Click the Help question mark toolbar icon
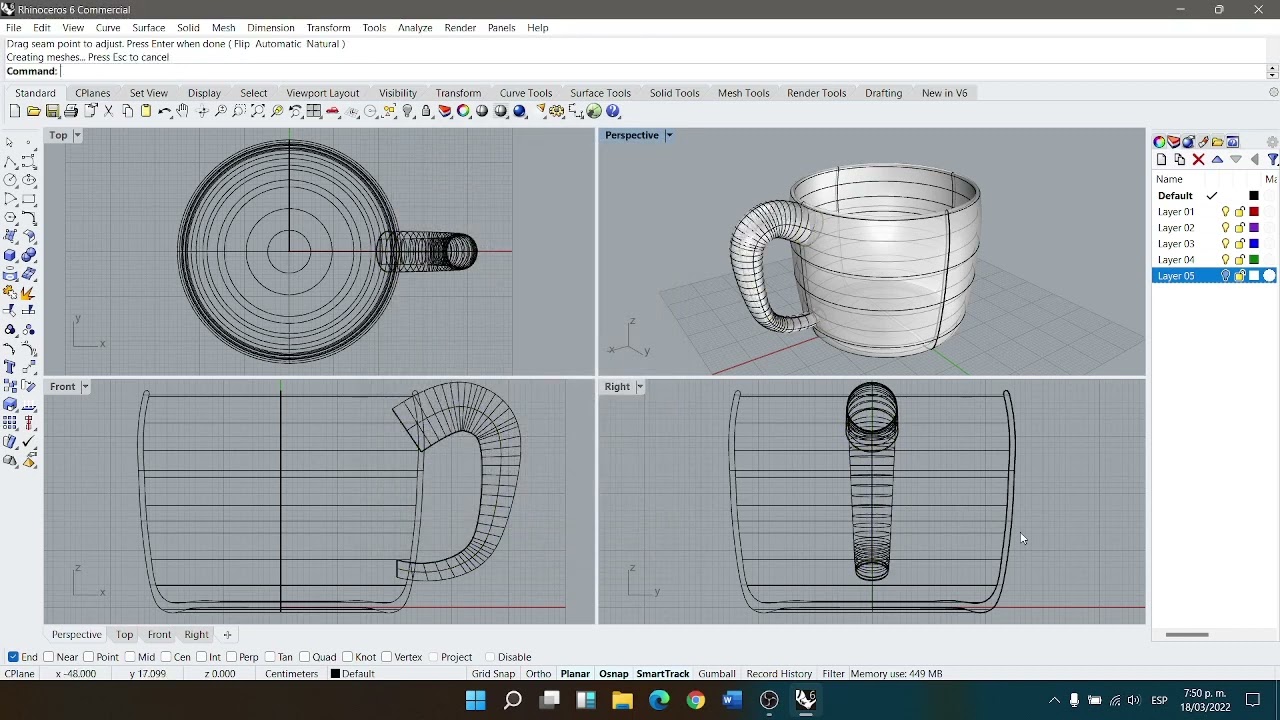This screenshot has width=1280, height=720. click(x=613, y=111)
